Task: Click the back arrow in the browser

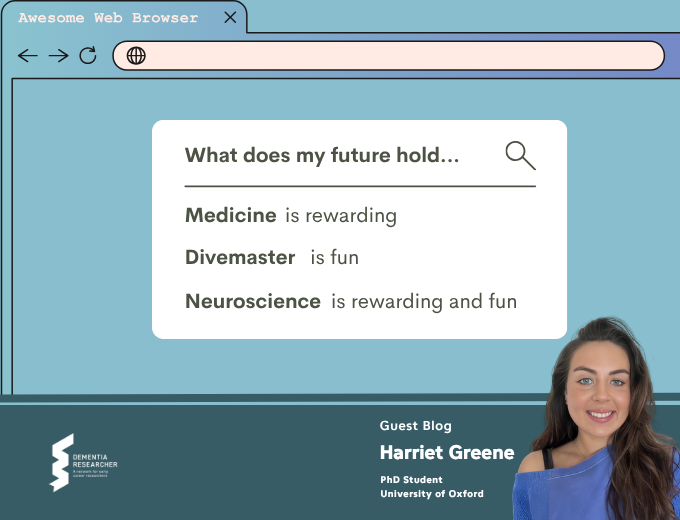Action: coord(28,56)
